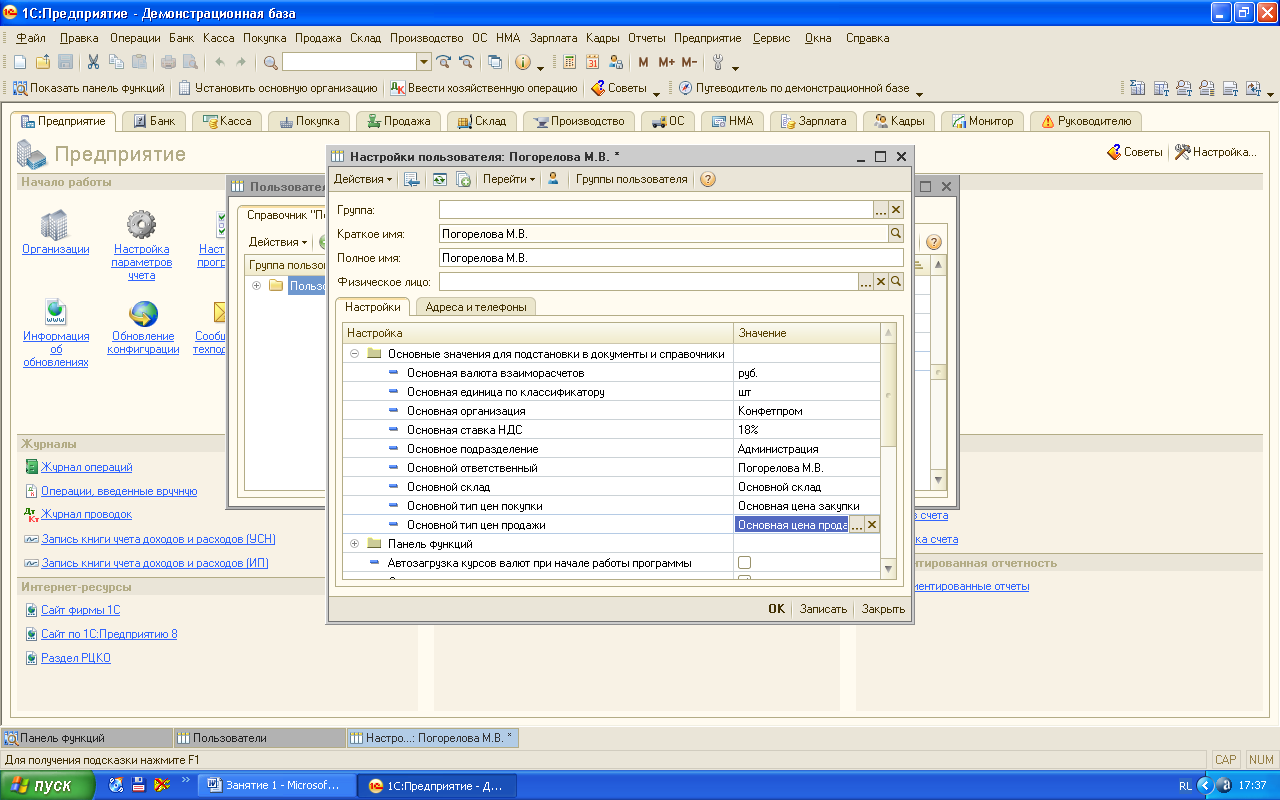1280x800 pixels.
Task: Click the settings table vertical scrollbar
Action: (x=889, y=450)
